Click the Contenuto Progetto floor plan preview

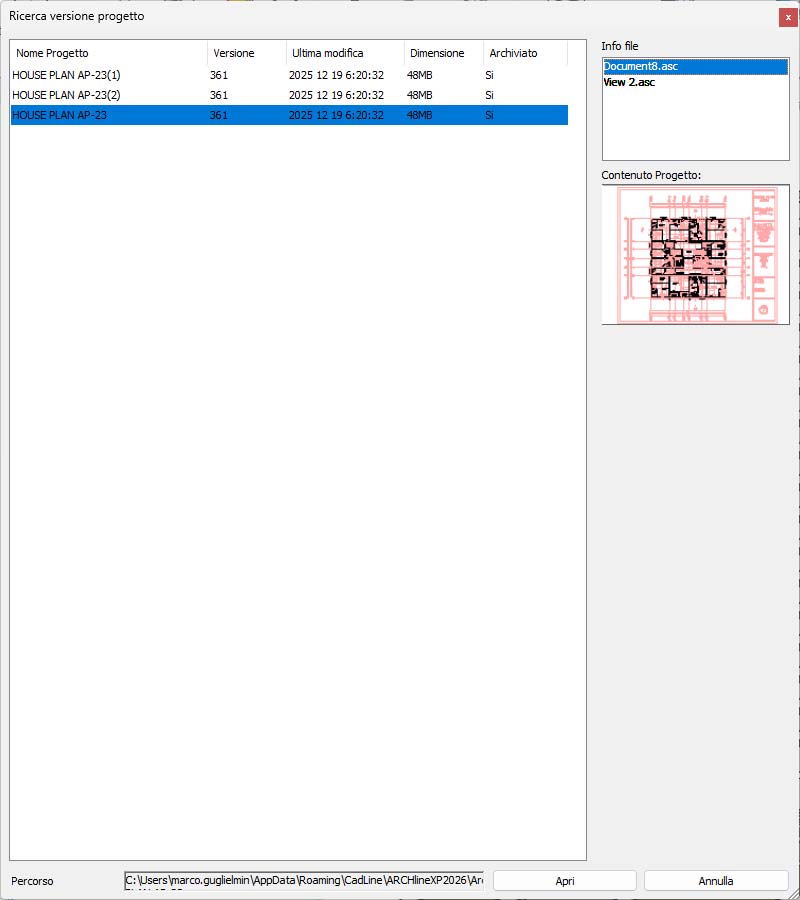click(x=695, y=254)
